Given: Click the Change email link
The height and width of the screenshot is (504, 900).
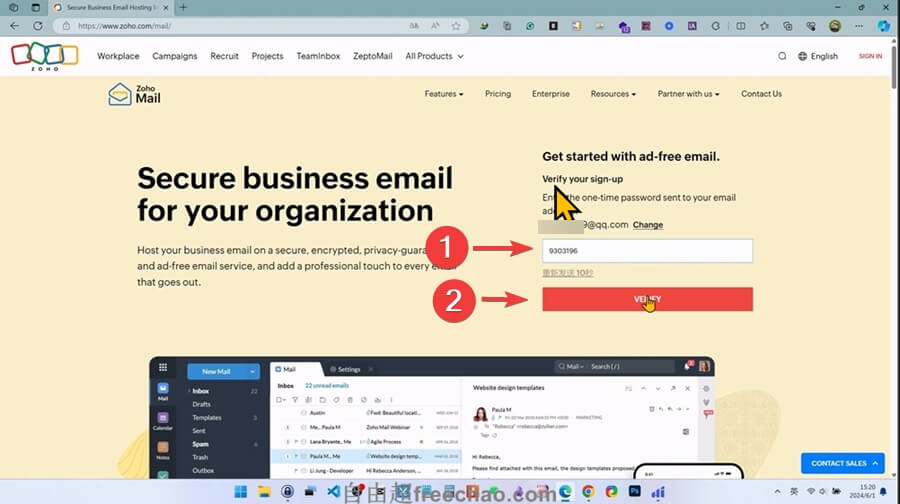Looking at the screenshot, I should tap(648, 225).
